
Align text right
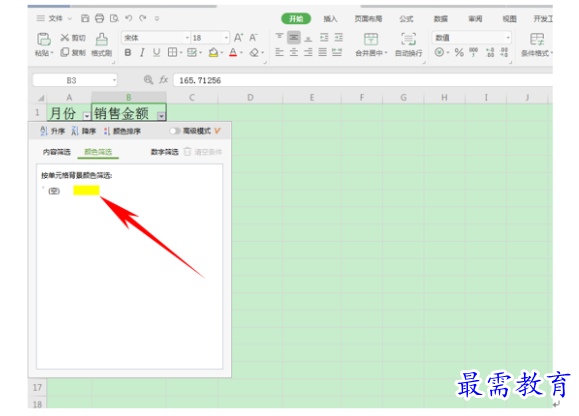point(308,52)
